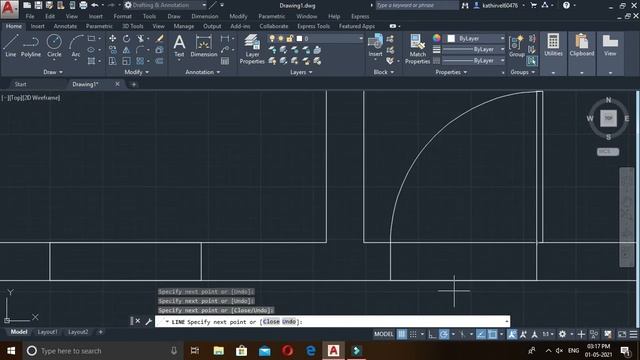
Task: Open the Clipboard panel
Action: (582, 45)
